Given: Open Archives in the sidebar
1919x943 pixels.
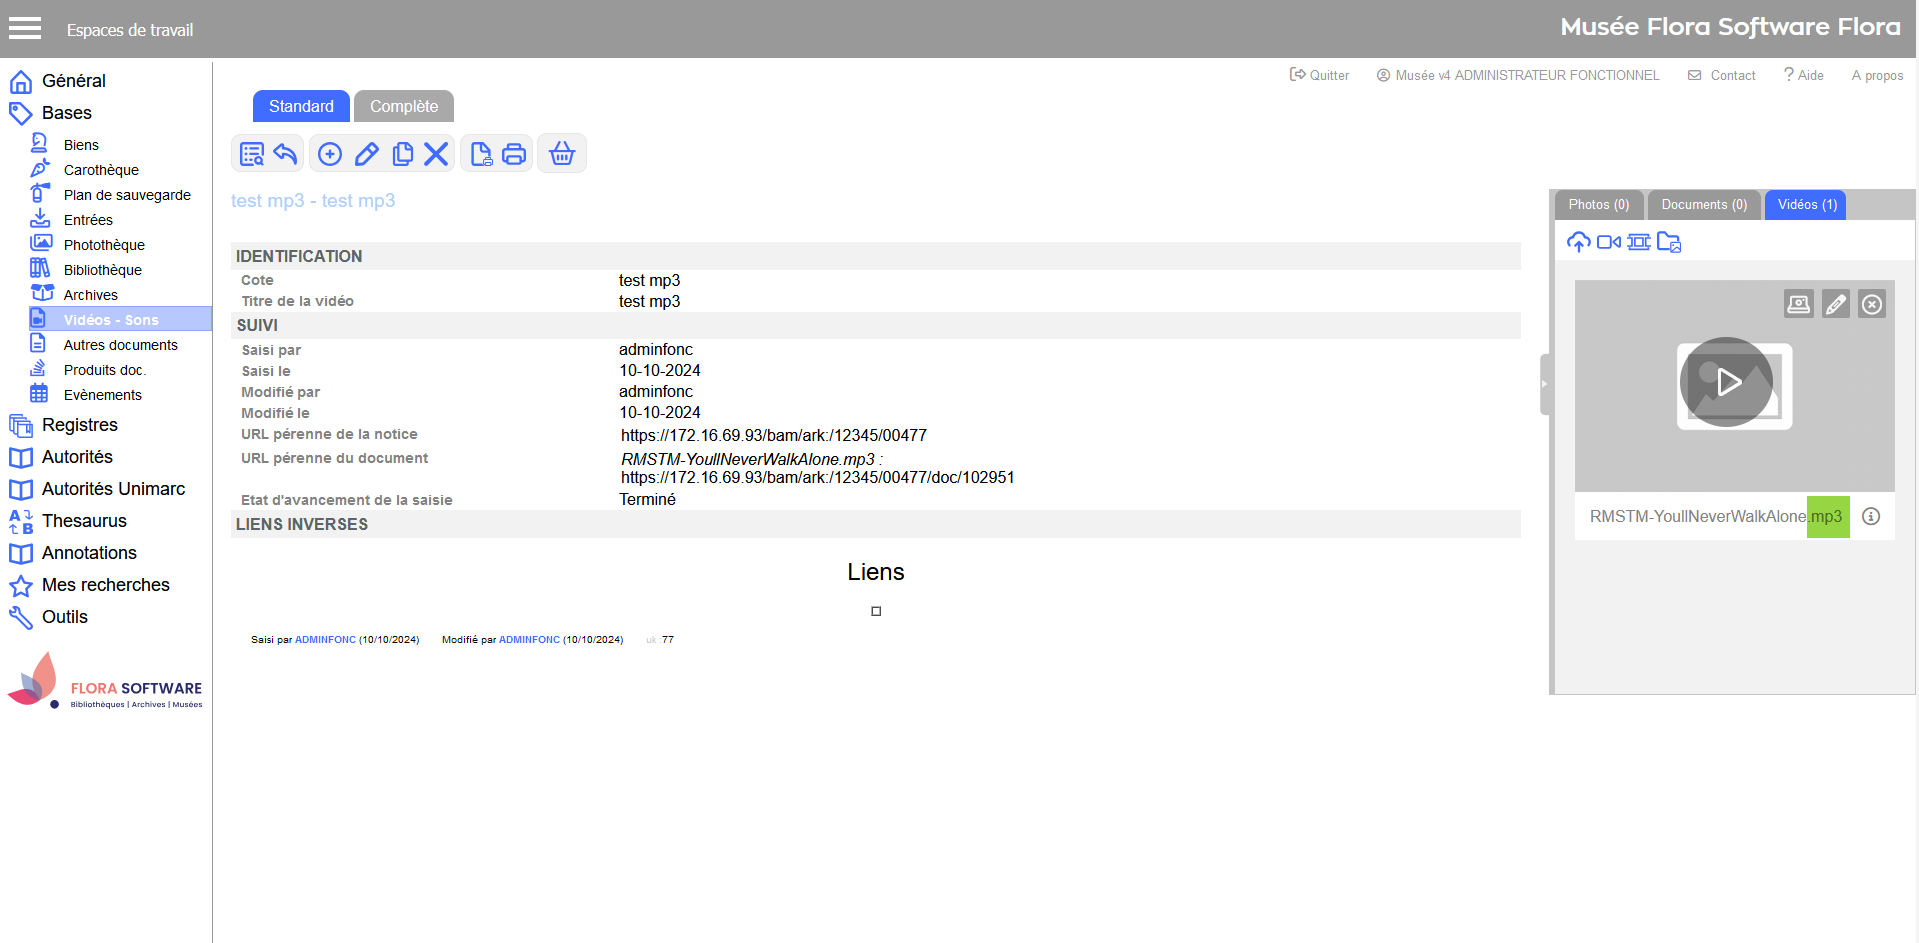Looking at the screenshot, I should click(90, 295).
